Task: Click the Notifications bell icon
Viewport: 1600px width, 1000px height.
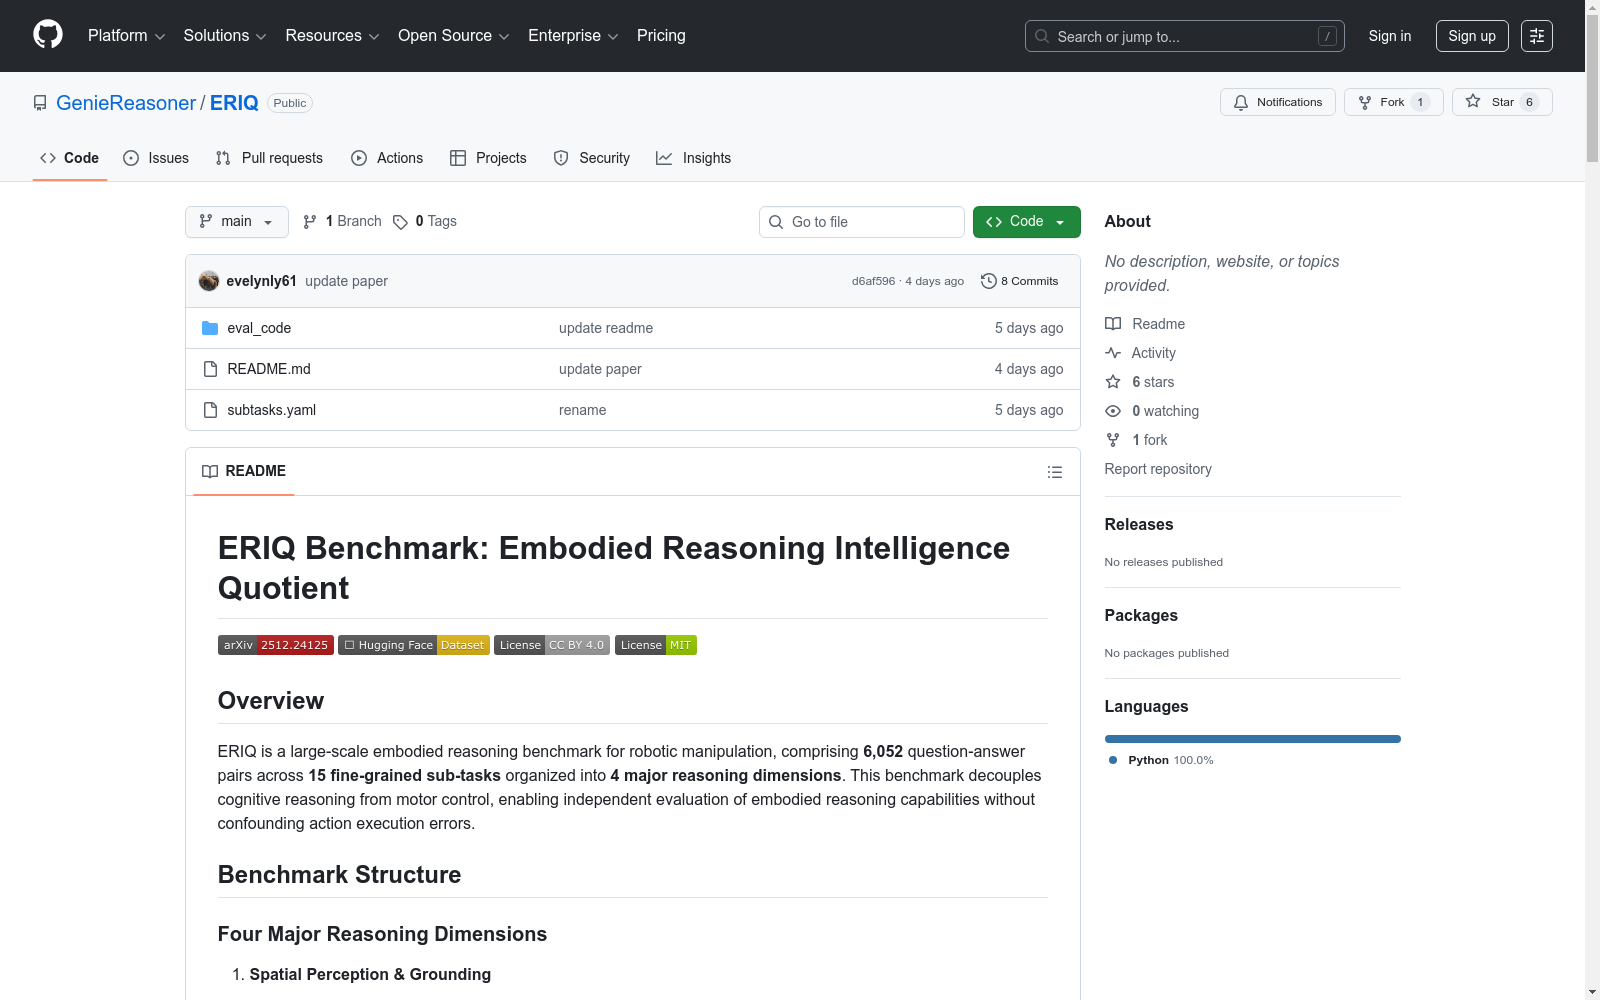Action: coord(1241,102)
